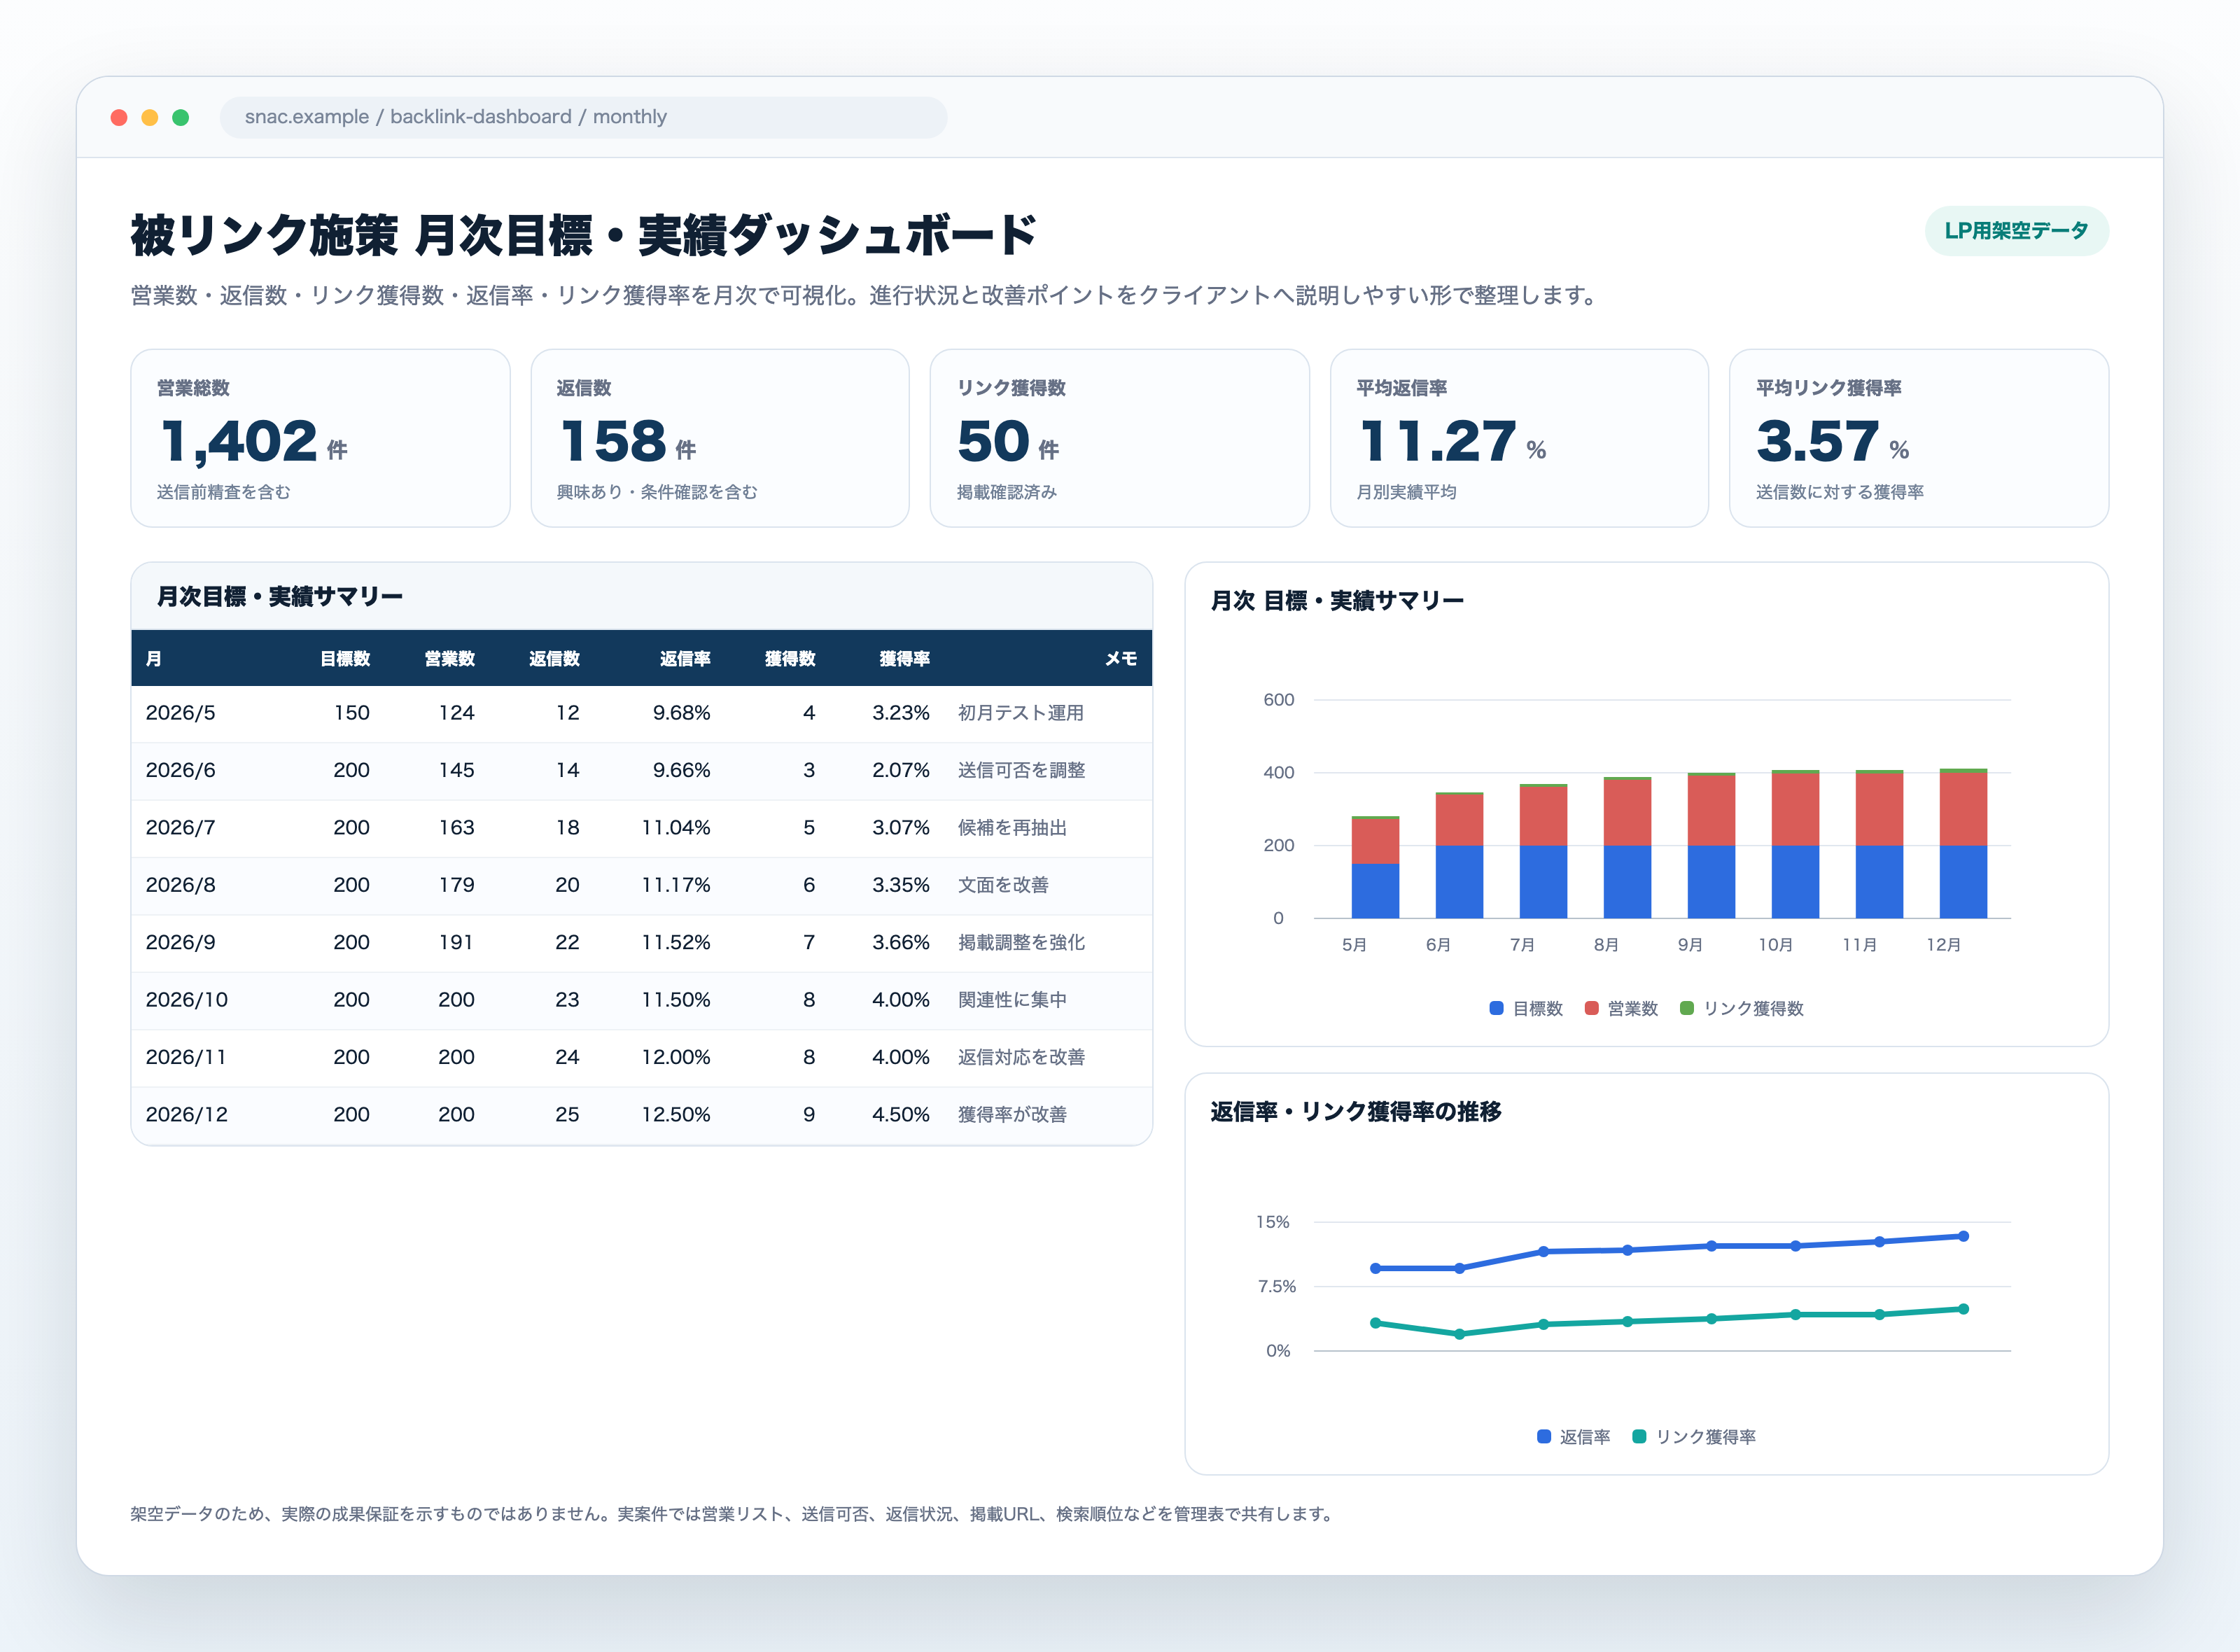Click the 8月 stacked bar
The image size is (2240, 1652).
click(1627, 847)
